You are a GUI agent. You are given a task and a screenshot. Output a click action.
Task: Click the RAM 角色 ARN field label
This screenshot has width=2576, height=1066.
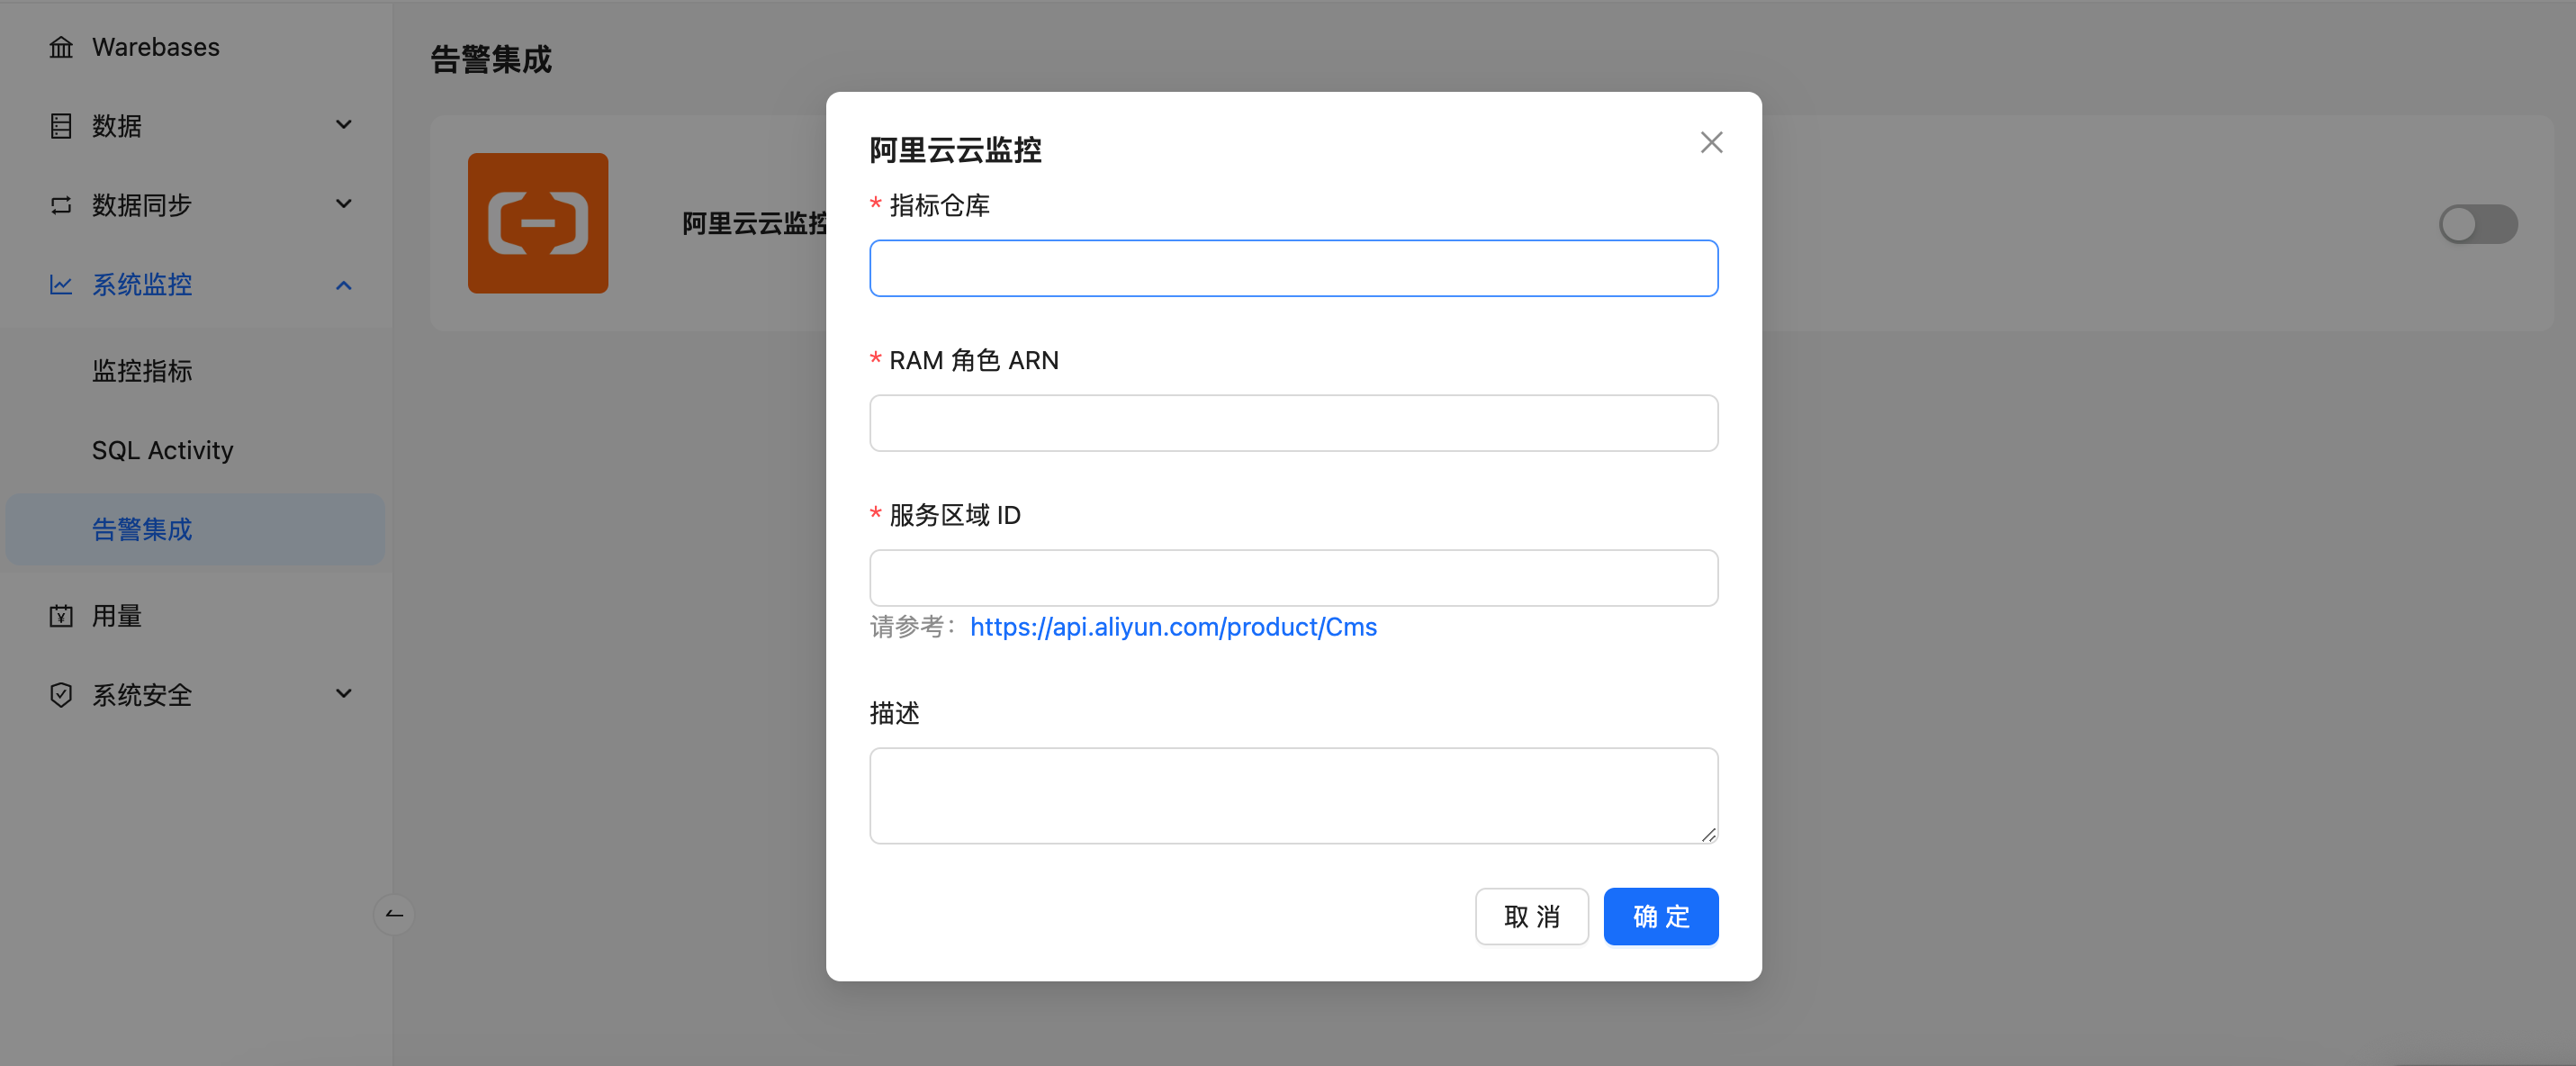[x=973, y=360]
